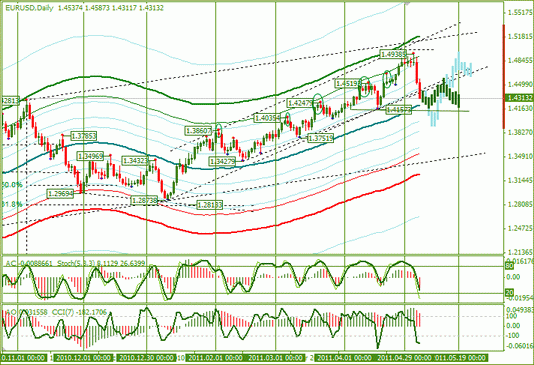Select the 05.19 00:00 date marker
Screen dimensions: 534x365
(x=460, y=358)
